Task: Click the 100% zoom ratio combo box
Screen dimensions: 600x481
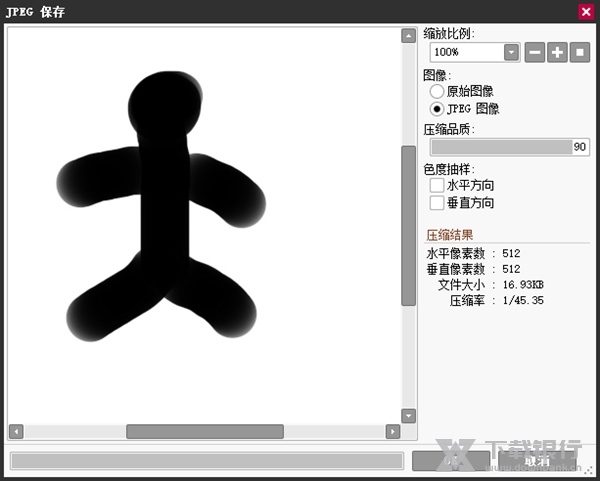Action: pos(467,52)
